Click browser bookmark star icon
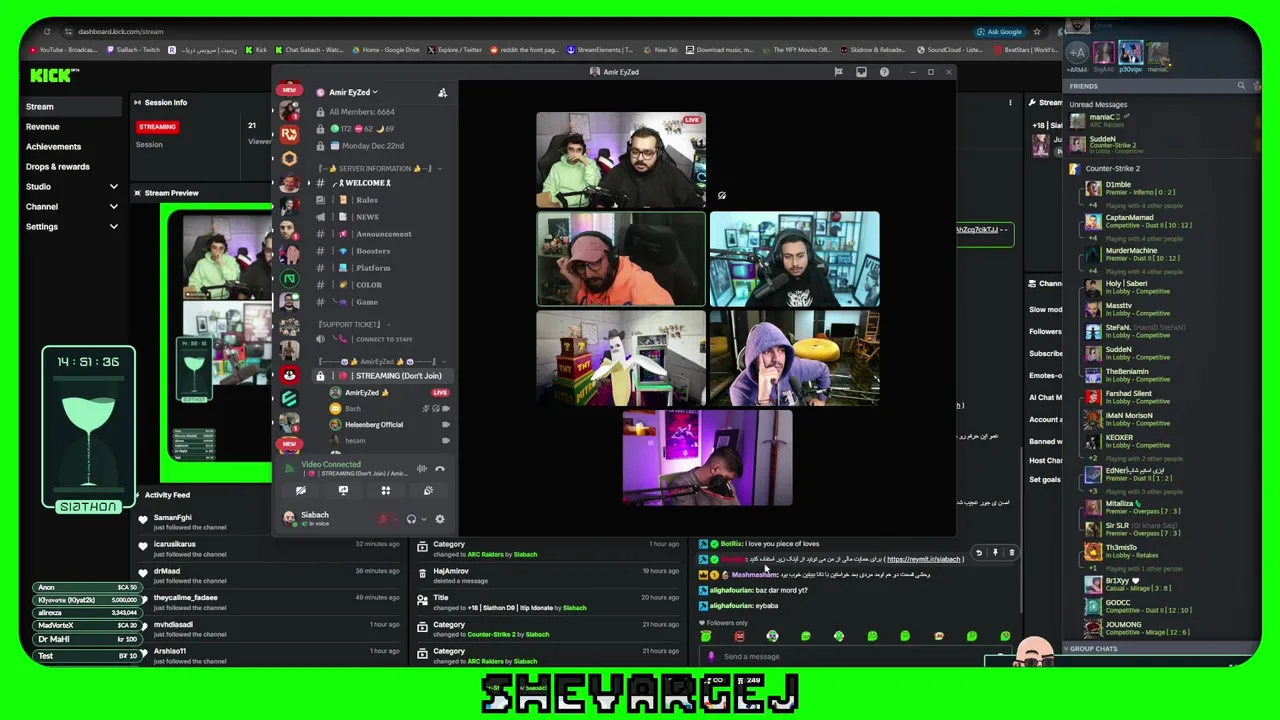The width and height of the screenshot is (1280, 720). pos(1037,31)
